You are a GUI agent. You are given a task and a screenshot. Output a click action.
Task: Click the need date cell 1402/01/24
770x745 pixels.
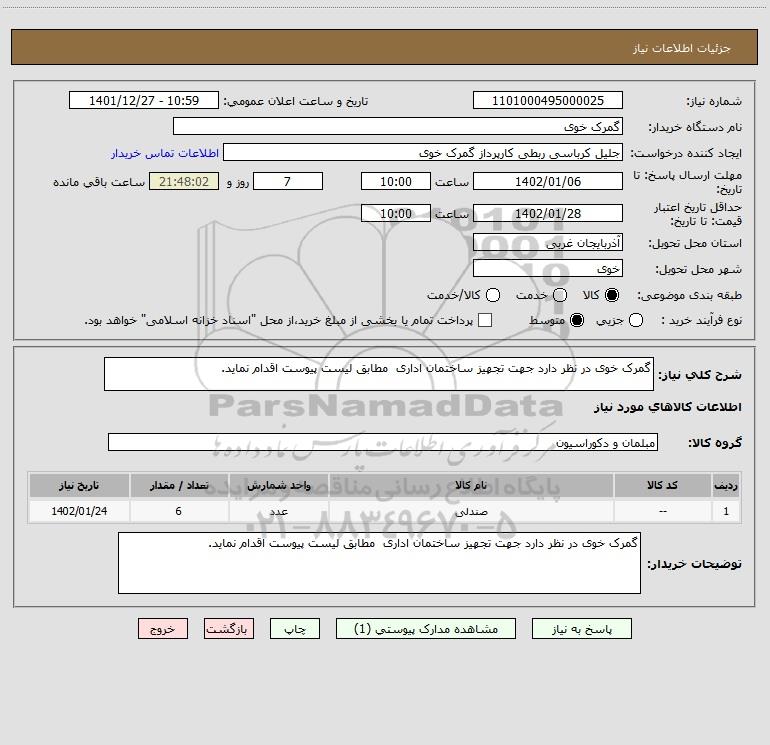(x=79, y=511)
